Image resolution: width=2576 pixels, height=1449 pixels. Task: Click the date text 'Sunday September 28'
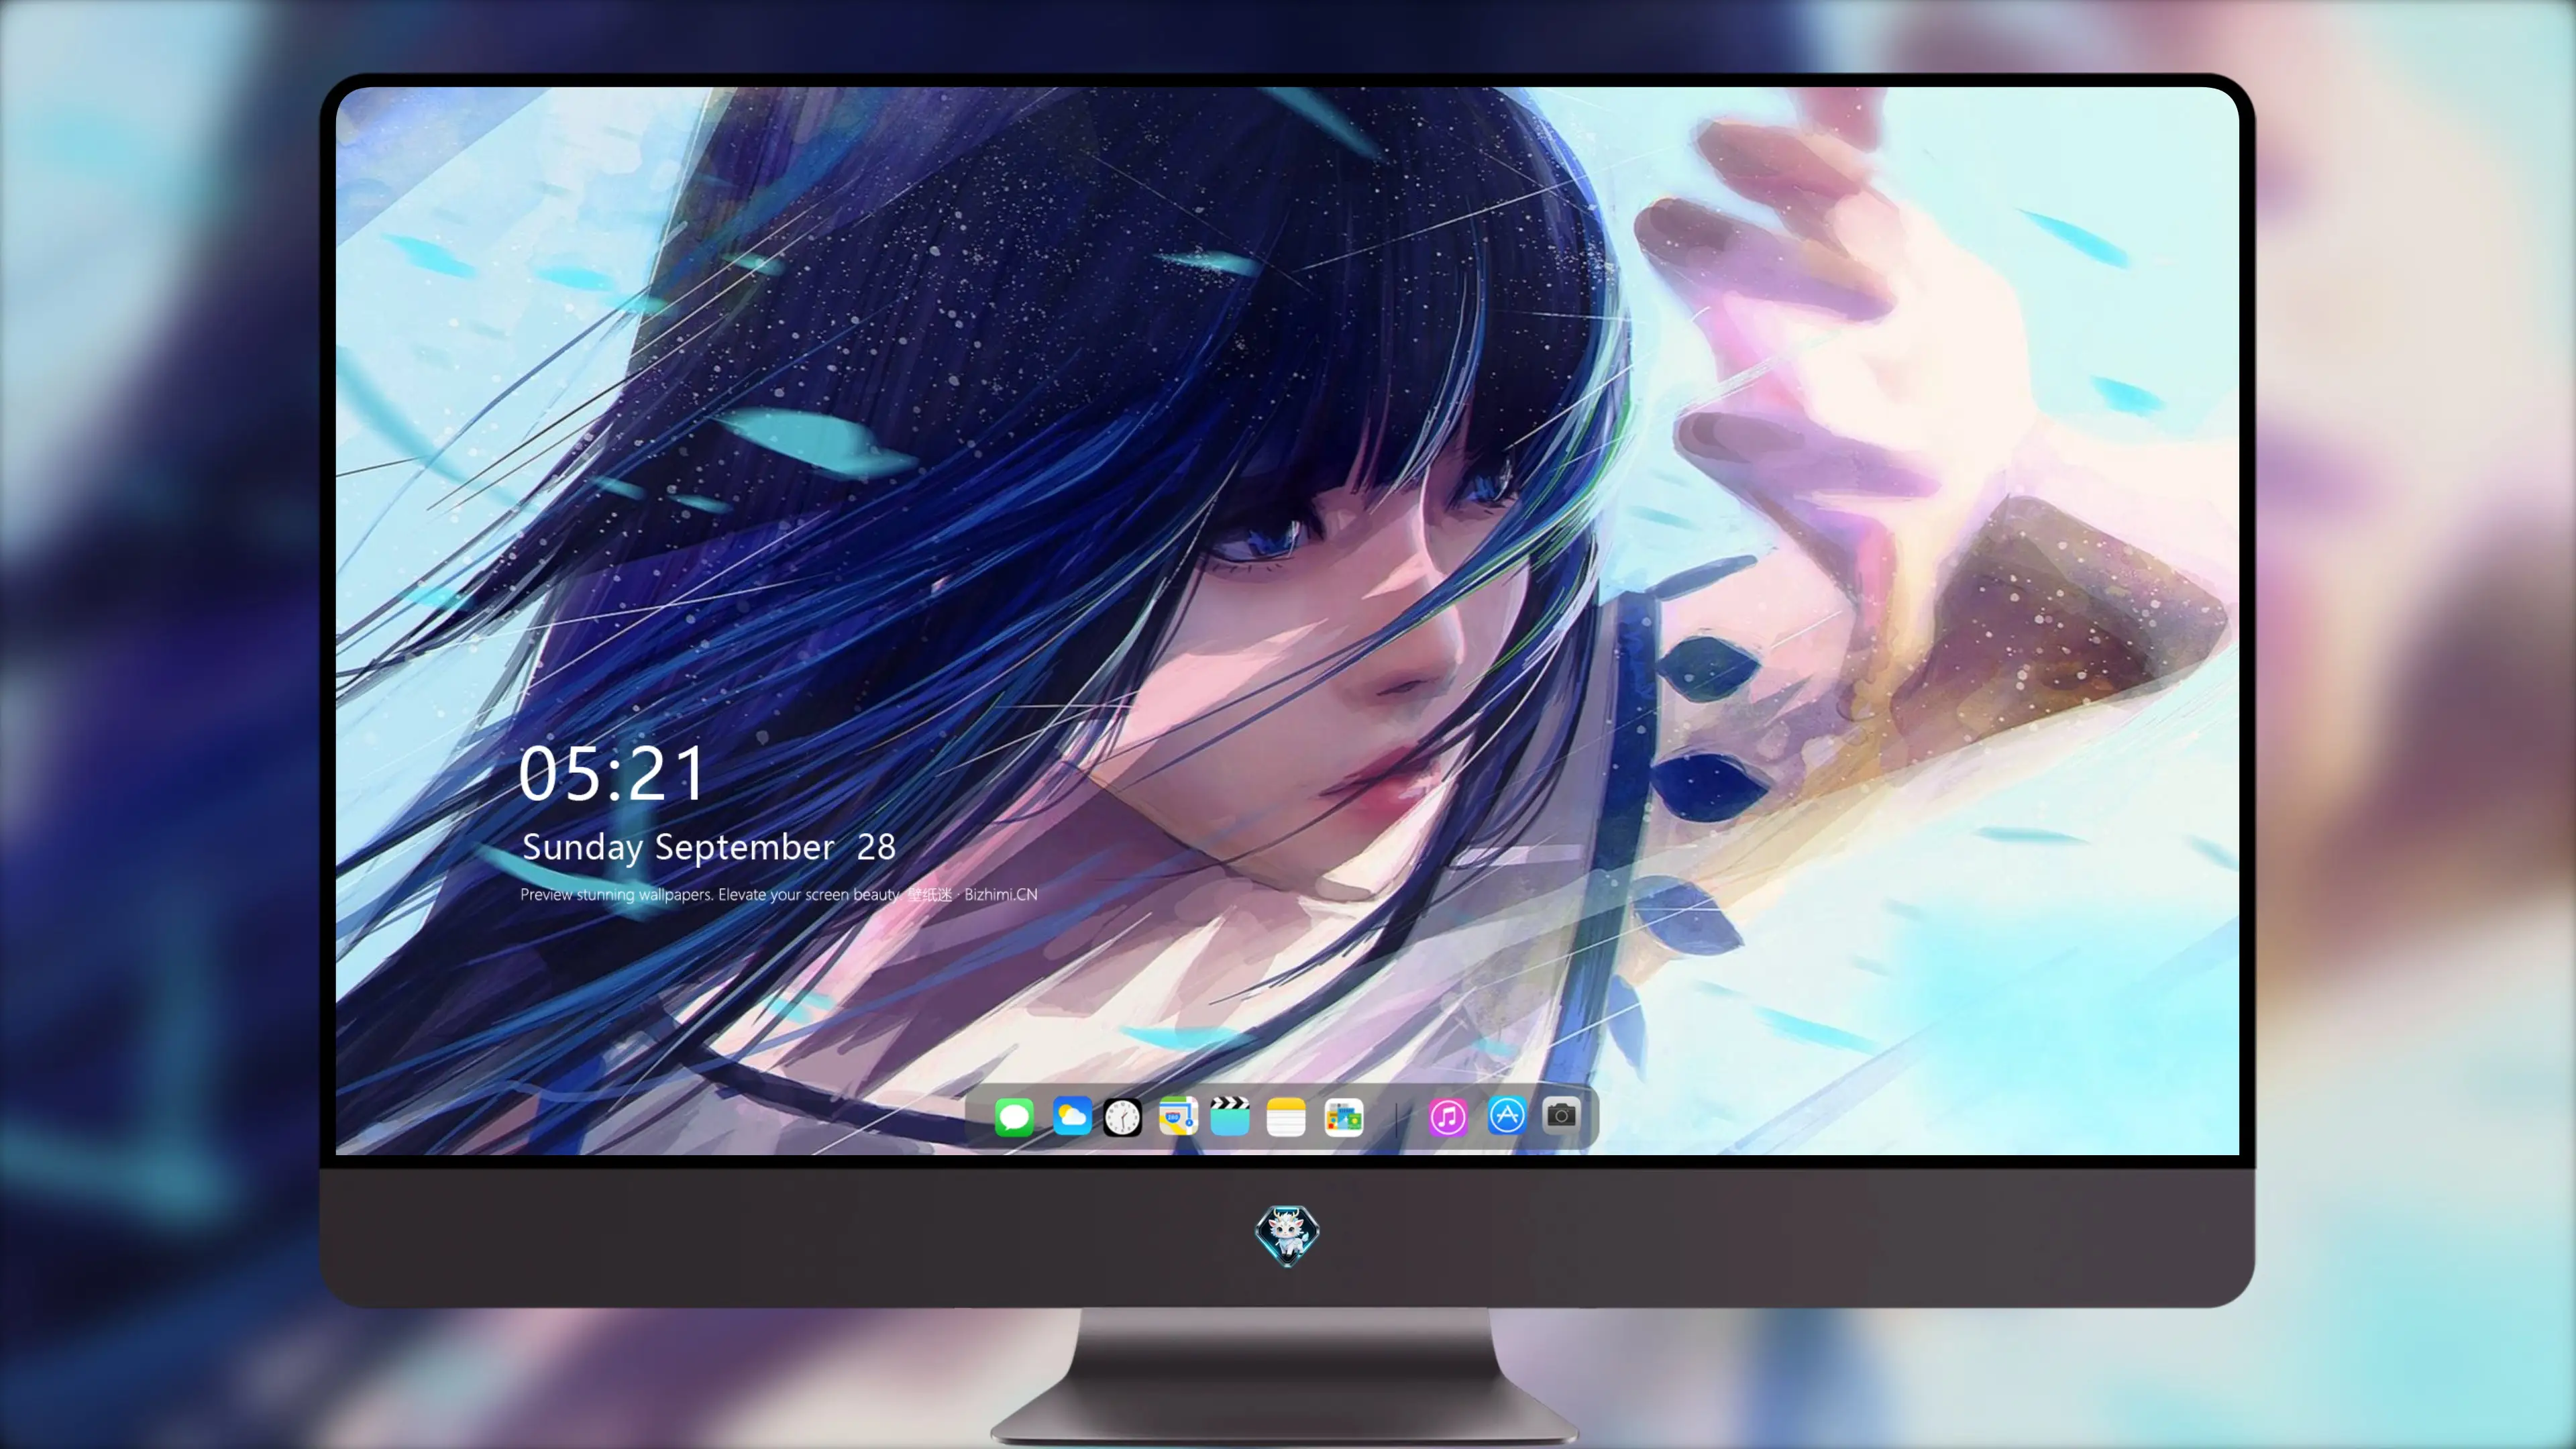(709, 848)
